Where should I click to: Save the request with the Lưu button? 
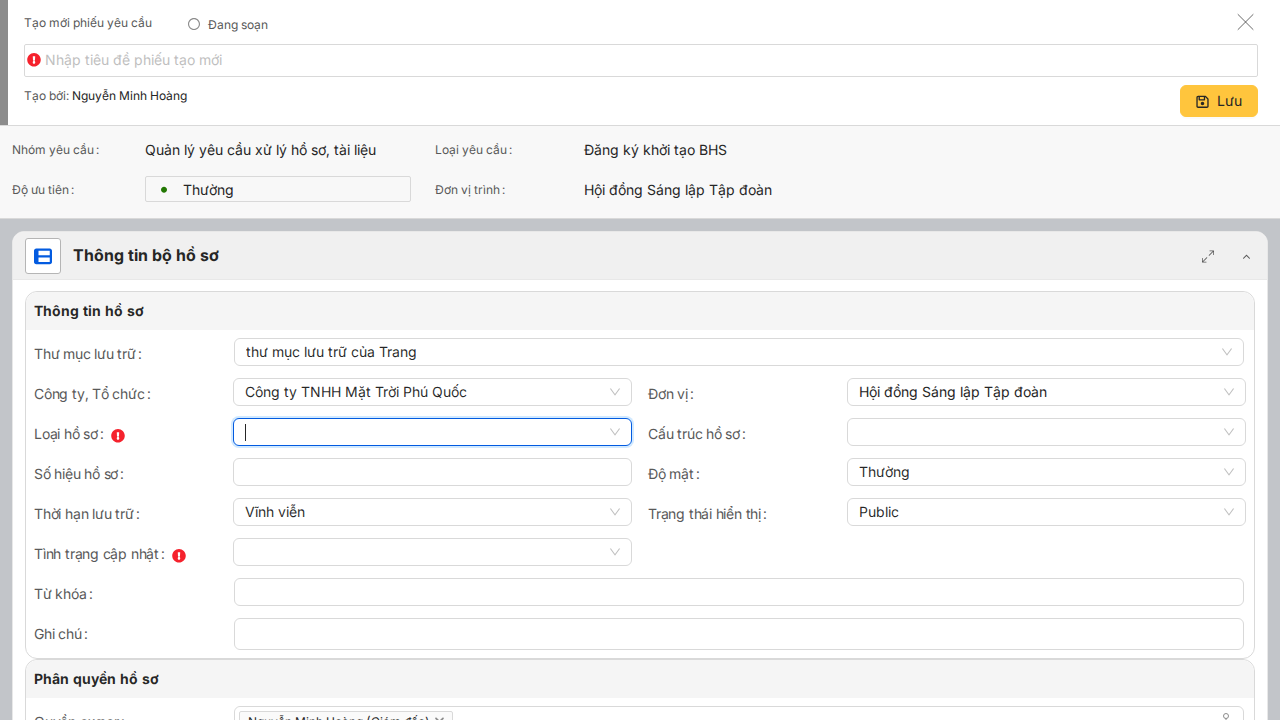[1218, 101]
